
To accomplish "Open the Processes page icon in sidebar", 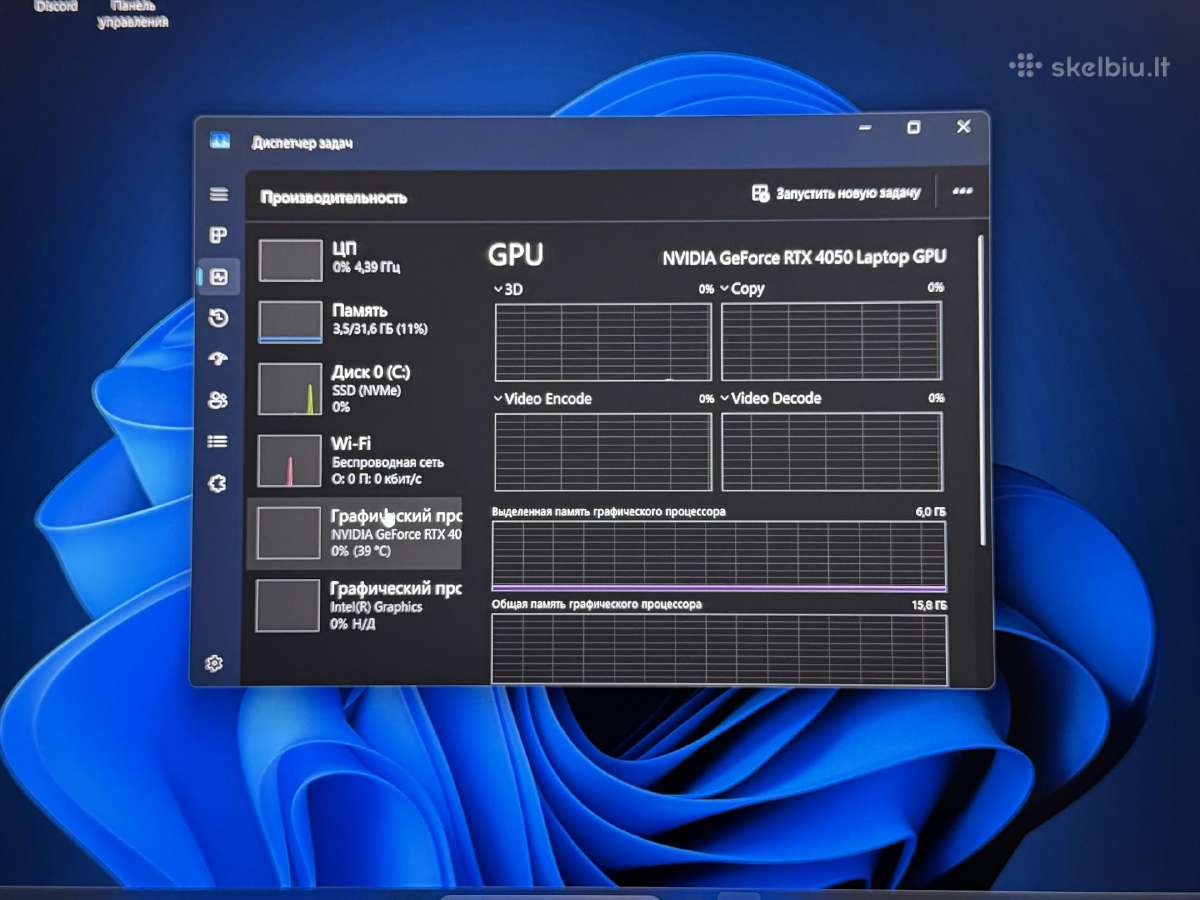I will [x=218, y=236].
